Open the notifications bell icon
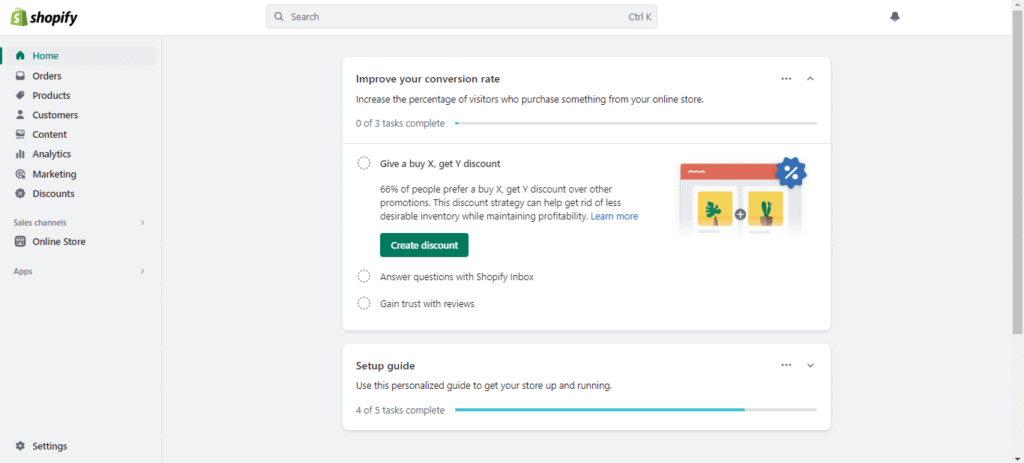The width and height of the screenshot is (1024, 463). click(x=895, y=17)
